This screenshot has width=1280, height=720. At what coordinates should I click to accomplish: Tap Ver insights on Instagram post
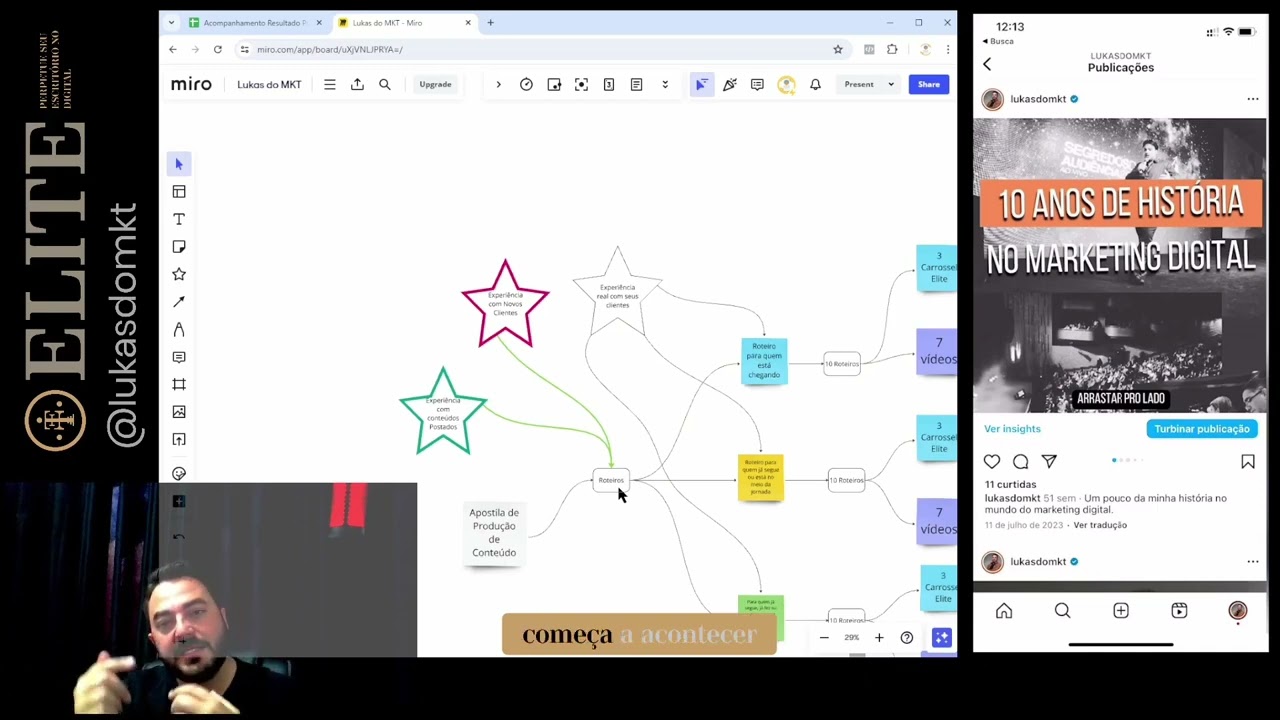tap(1012, 429)
